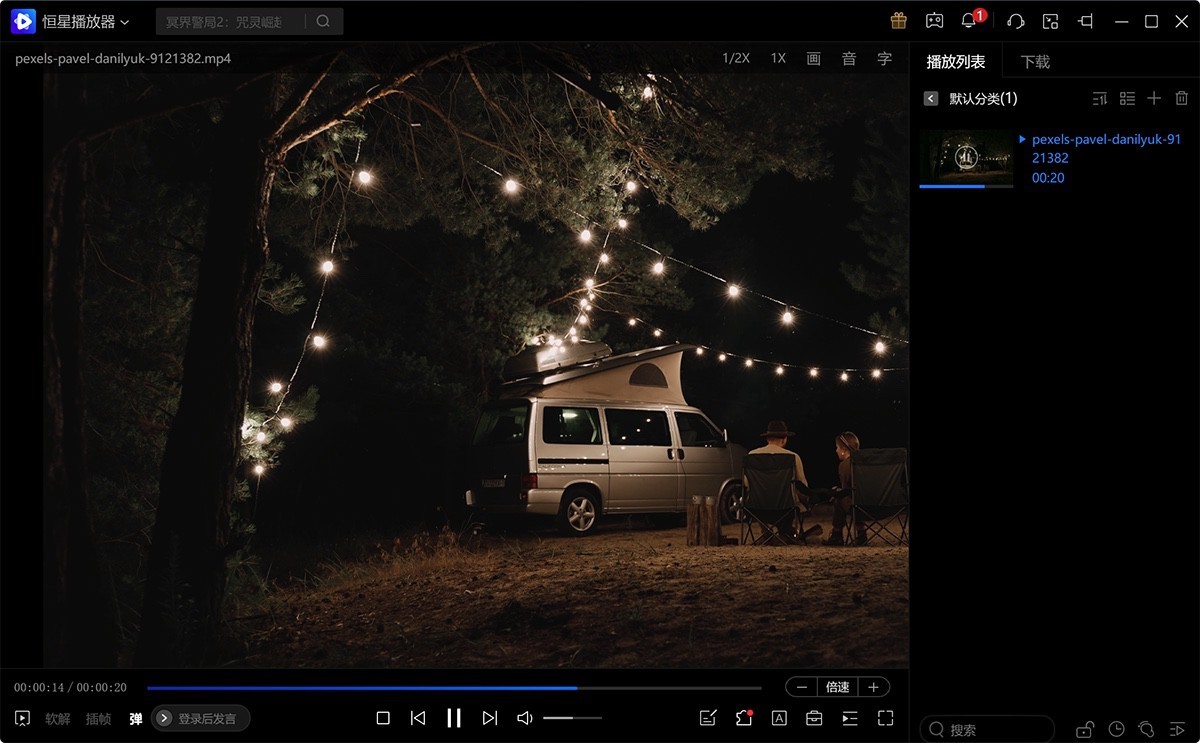Click the playlist video thumbnail
The width and height of the screenshot is (1200, 743).
tap(966, 157)
